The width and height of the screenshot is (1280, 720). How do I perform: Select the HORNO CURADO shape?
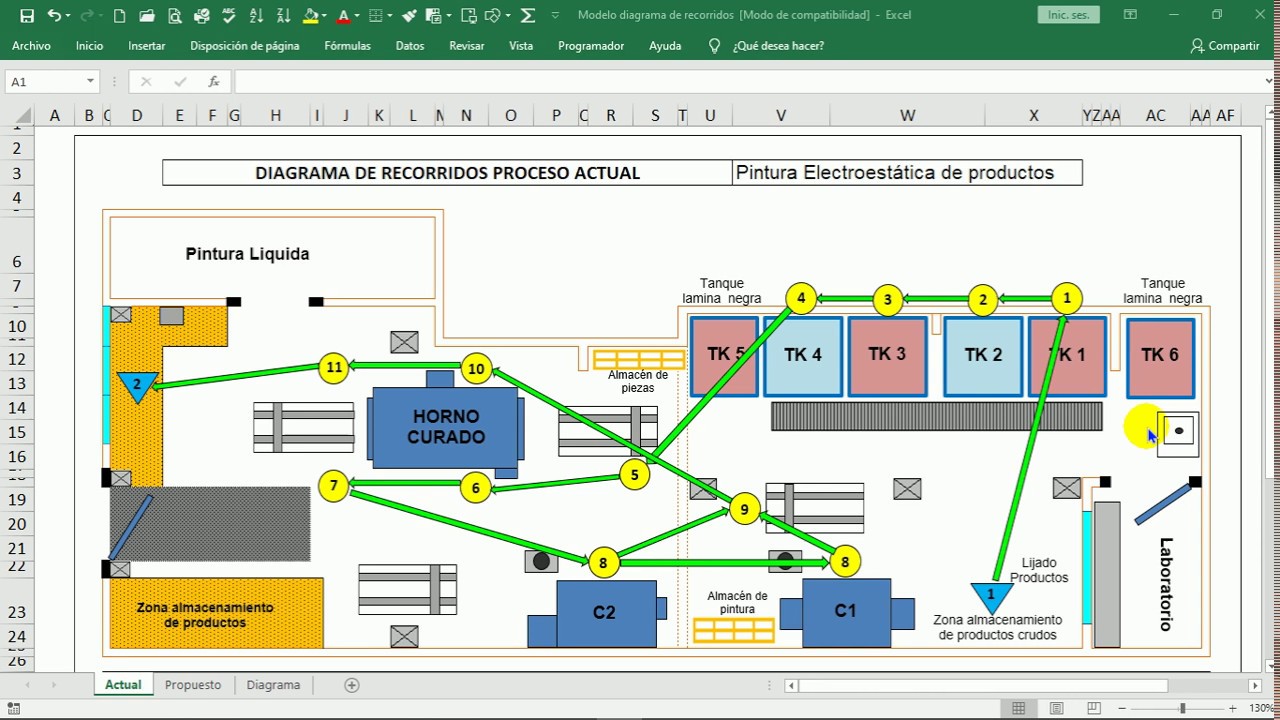[x=445, y=427]
